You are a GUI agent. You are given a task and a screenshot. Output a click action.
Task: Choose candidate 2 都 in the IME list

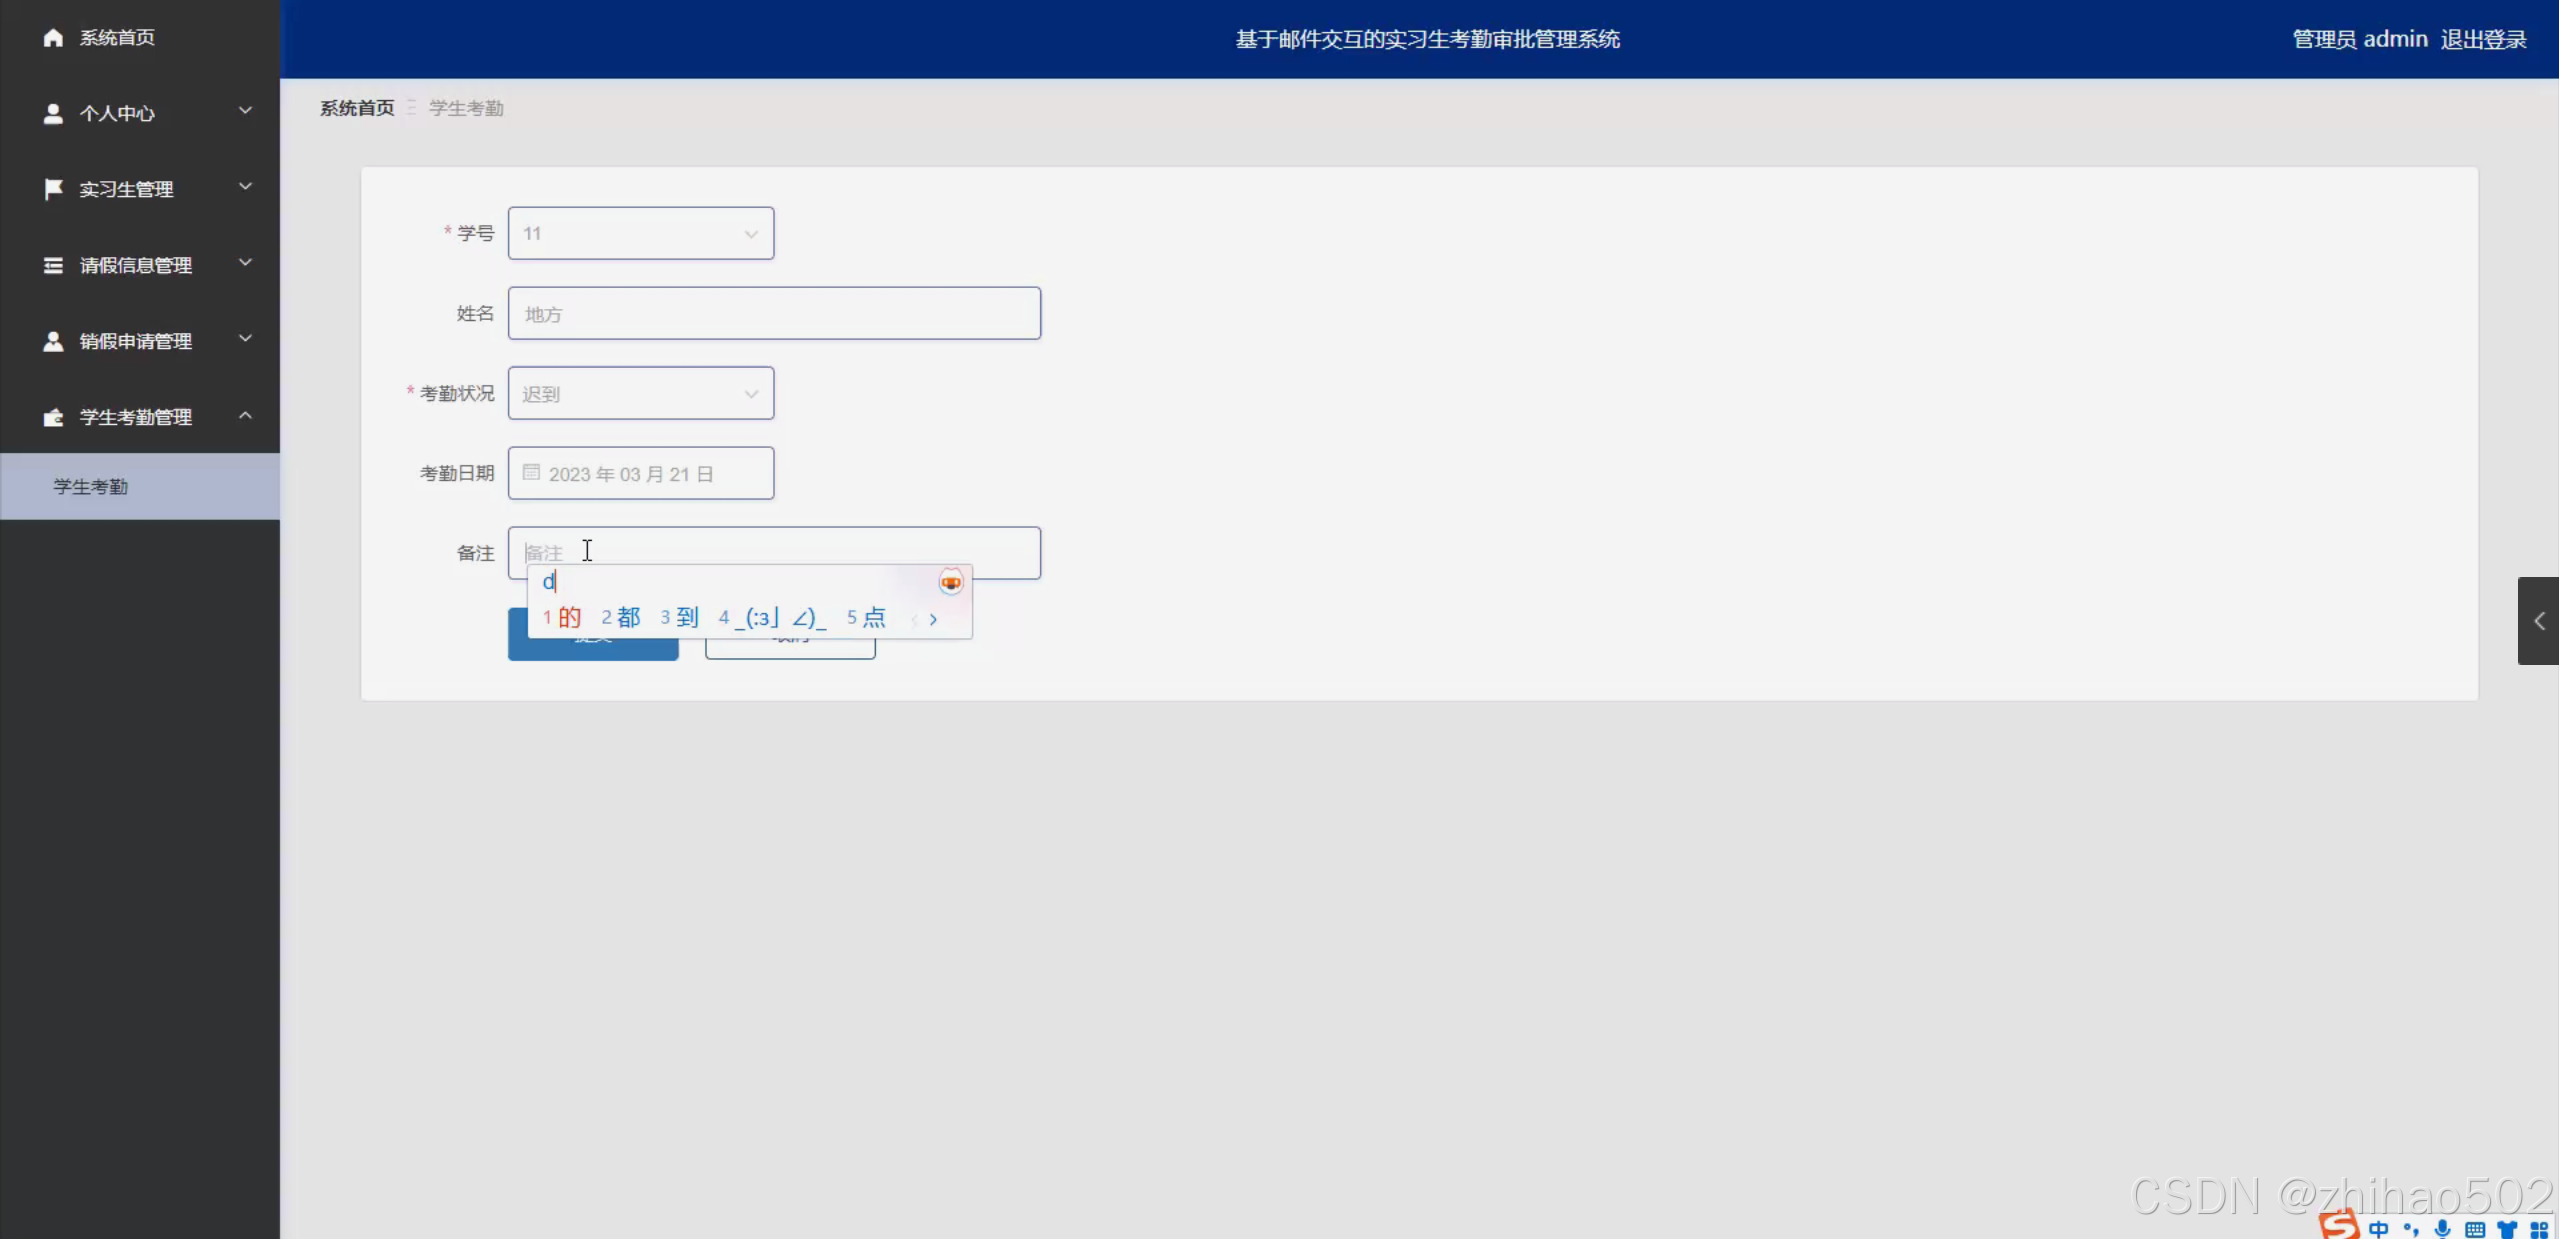point(621,617)
